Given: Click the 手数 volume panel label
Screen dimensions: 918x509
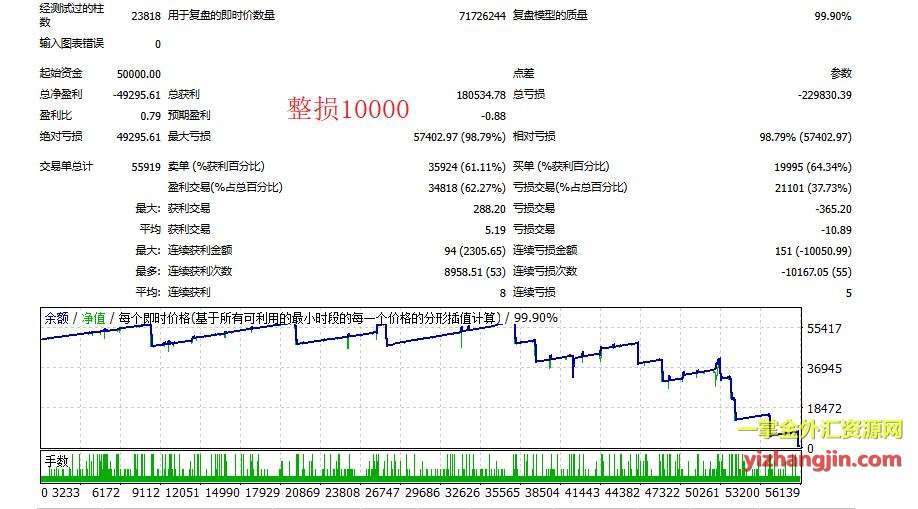Looking at the screenshot, I should (56, 461).
